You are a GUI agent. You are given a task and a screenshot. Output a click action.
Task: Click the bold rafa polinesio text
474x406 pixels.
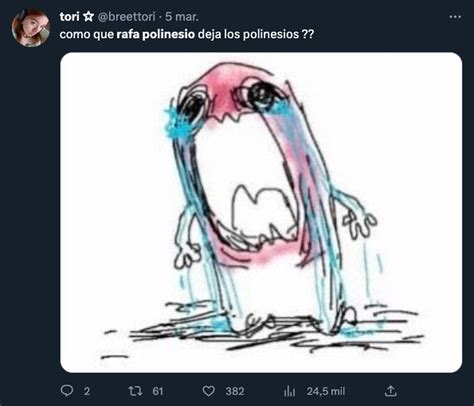(155, 34)
